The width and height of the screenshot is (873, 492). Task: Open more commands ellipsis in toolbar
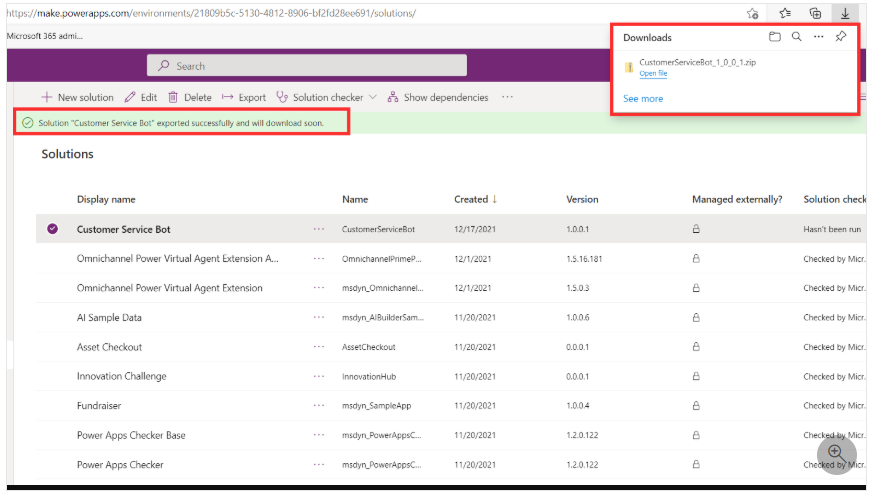(507, 97)
